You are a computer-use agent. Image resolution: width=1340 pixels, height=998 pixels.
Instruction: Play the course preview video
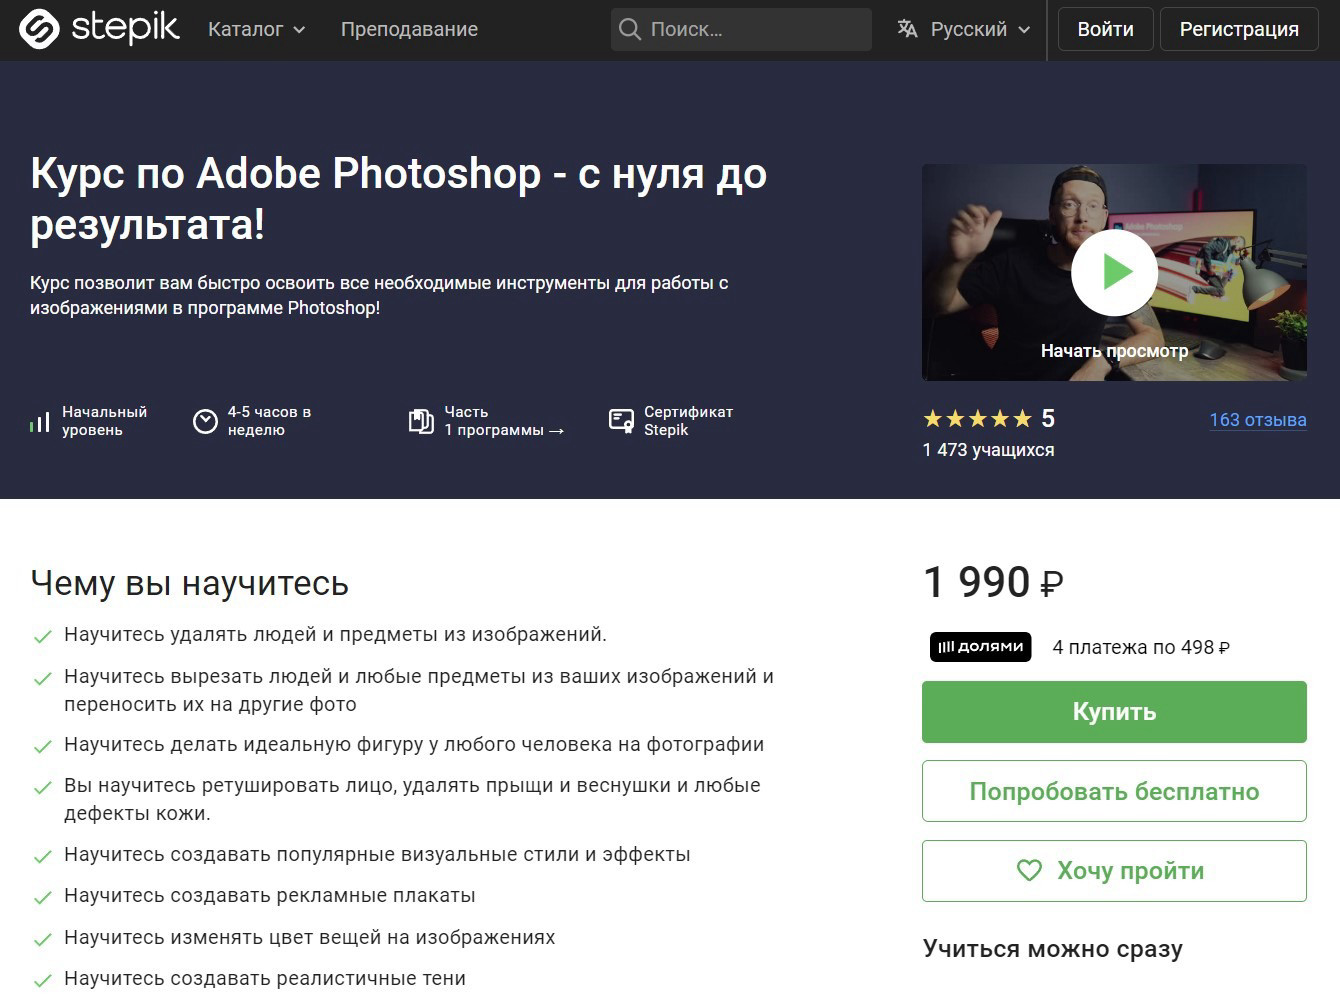pos(1114,272)
